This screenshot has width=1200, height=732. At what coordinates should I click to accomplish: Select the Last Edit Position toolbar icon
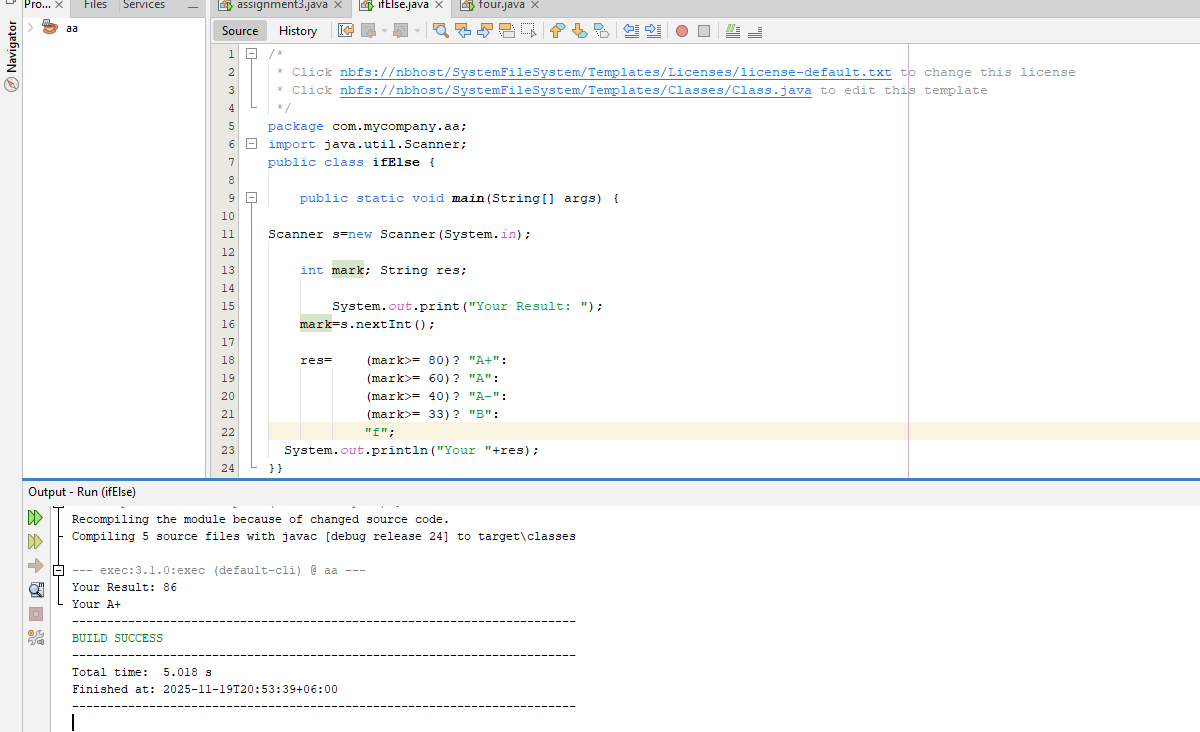click(343, 31)
